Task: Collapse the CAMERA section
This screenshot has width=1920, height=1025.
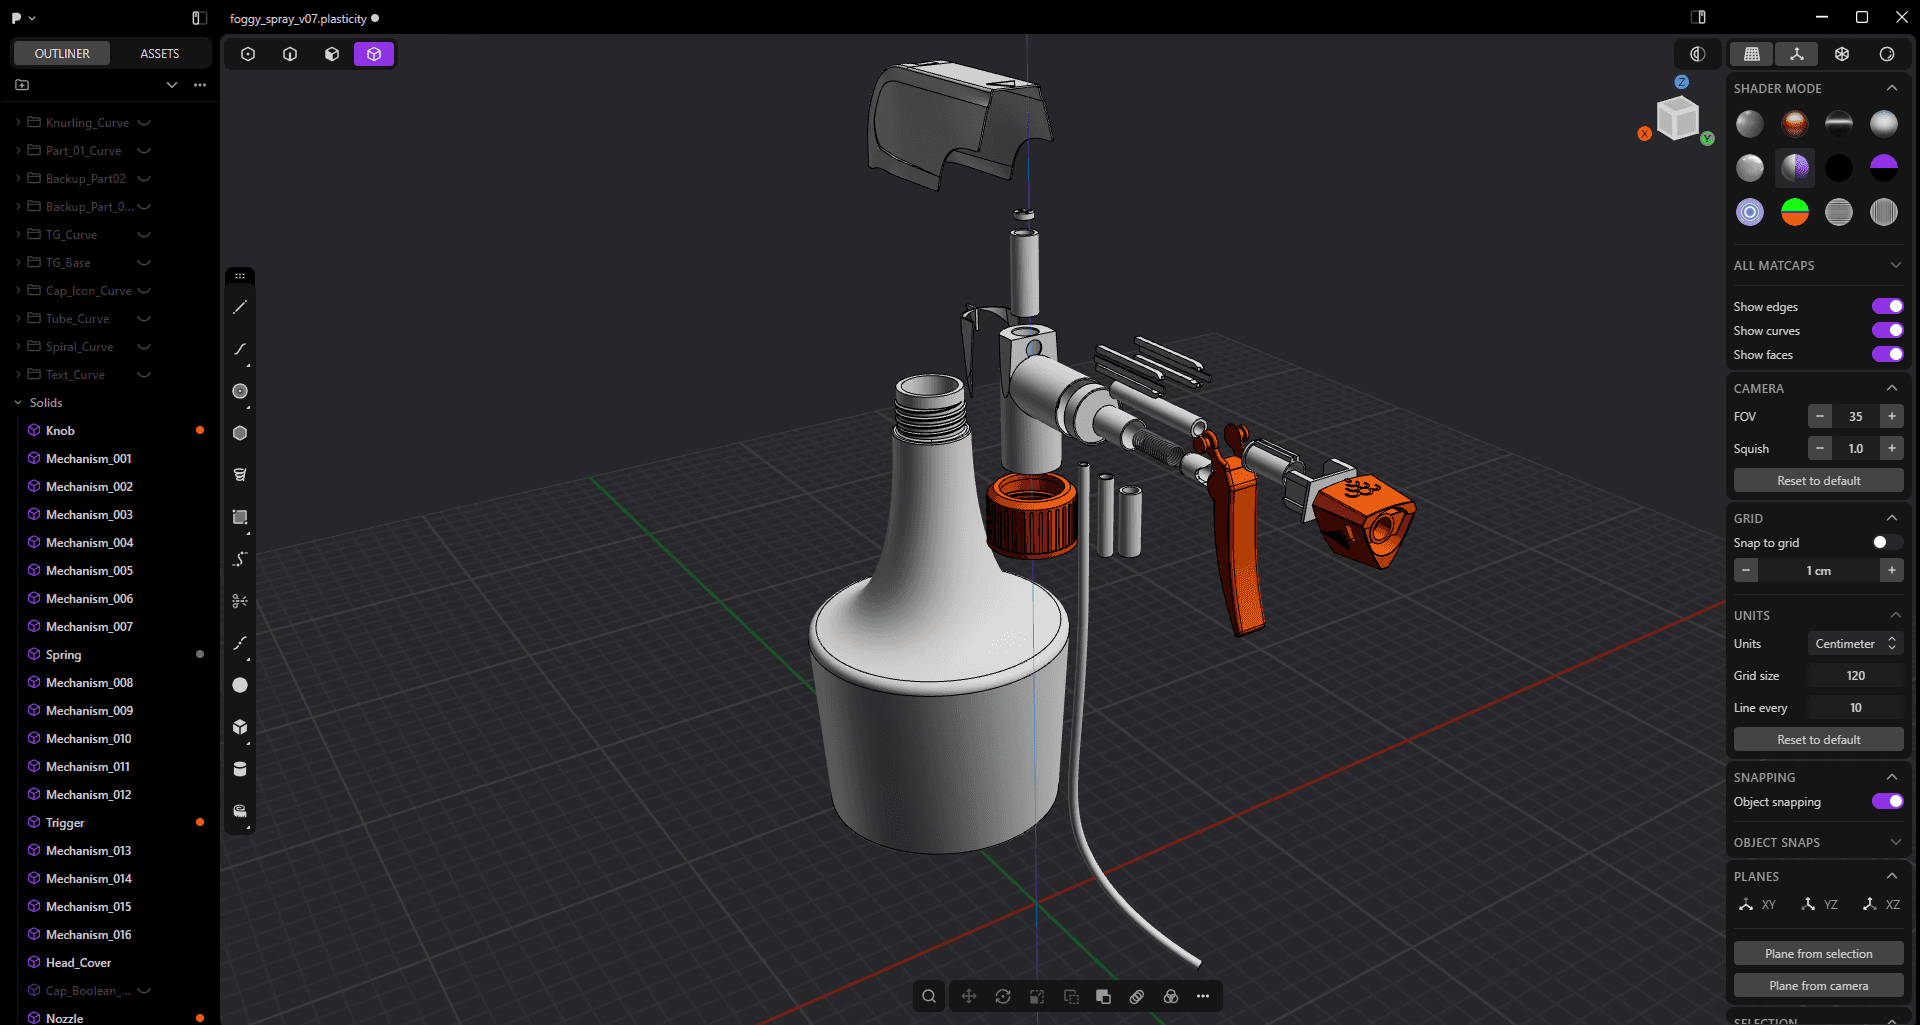Action: click(x=1892, y=388)
